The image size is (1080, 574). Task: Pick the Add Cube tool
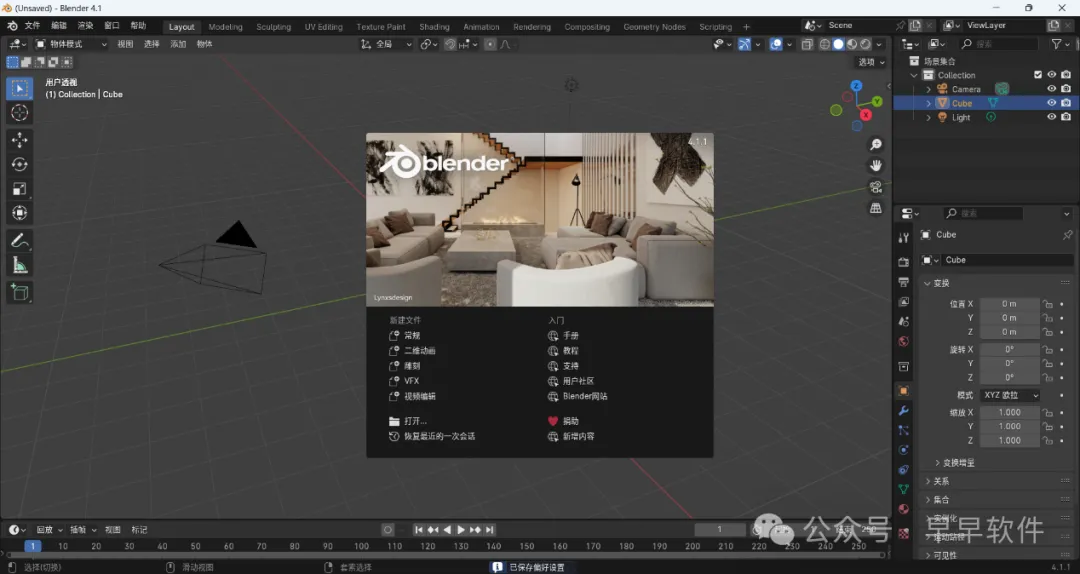(19, 292)
